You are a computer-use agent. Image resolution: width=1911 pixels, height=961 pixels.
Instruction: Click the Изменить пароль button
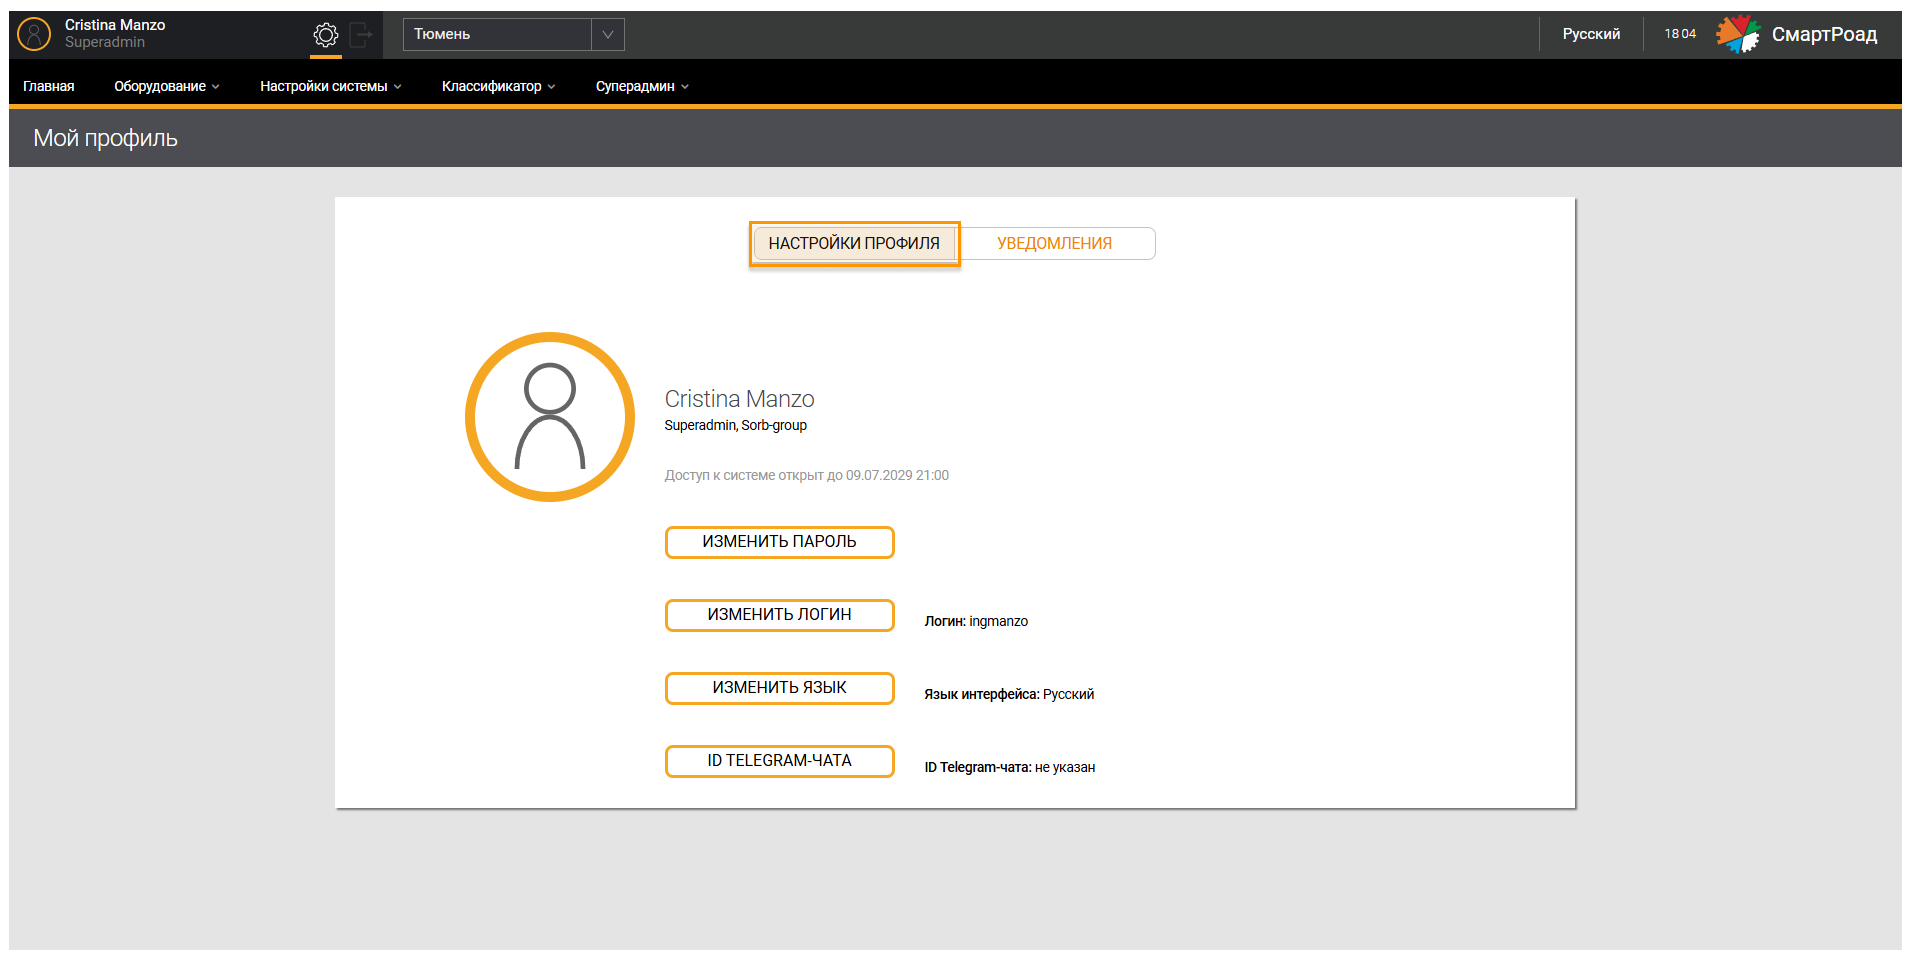click(x=780, y=542)
